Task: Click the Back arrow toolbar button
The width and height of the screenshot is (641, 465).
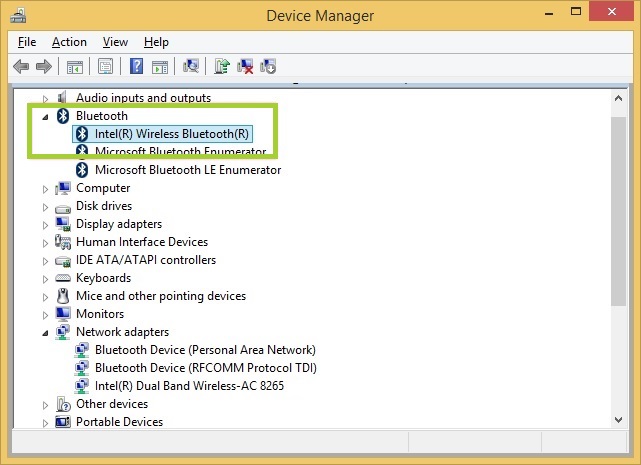Action: pyautogui.click(x=21, y=66)
